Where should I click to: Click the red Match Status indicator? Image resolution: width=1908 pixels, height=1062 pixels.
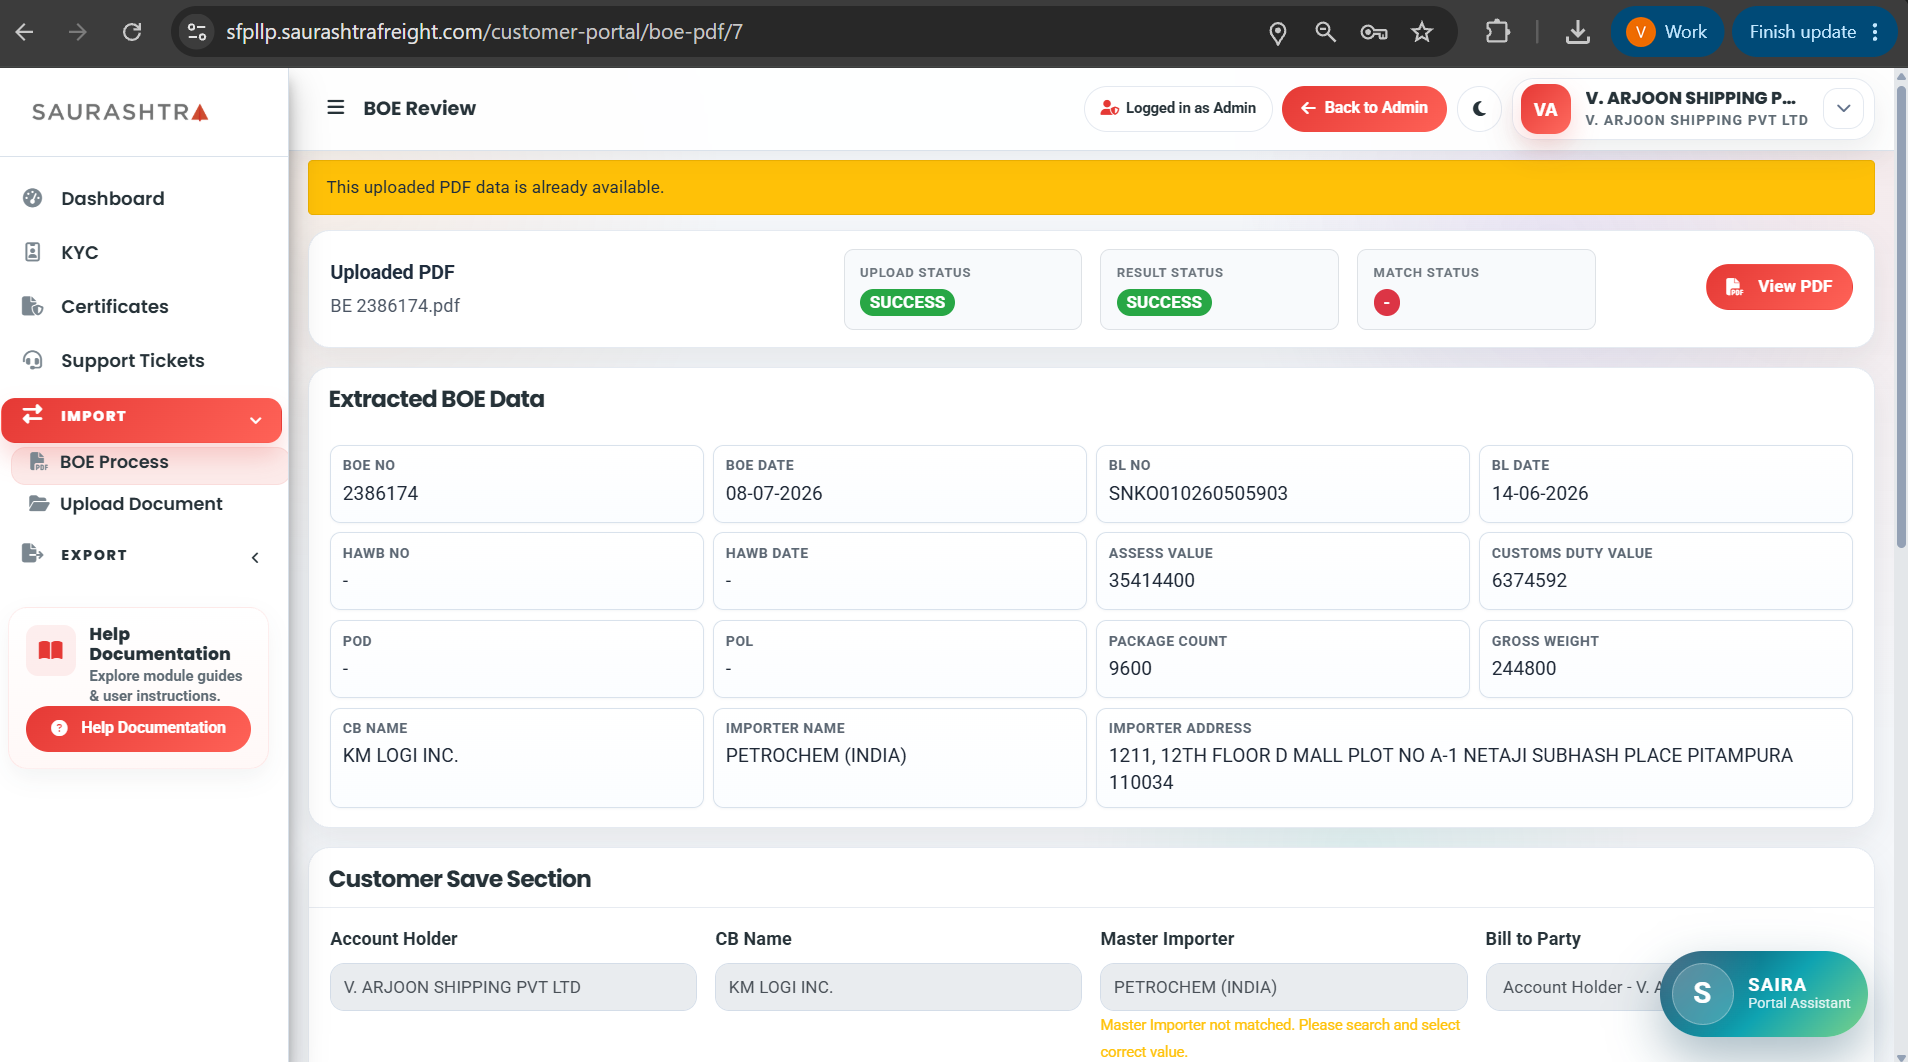click(x=1387, y=302)
